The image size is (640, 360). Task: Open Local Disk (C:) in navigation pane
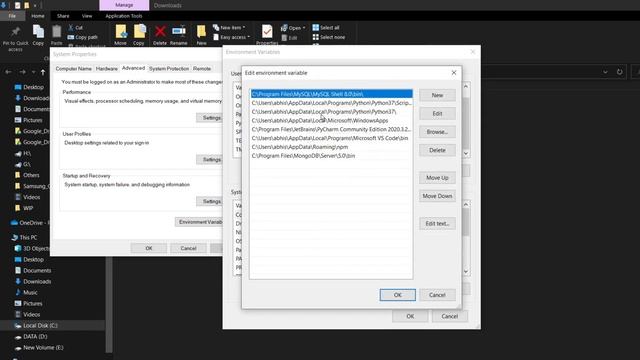tap(40, 326)
